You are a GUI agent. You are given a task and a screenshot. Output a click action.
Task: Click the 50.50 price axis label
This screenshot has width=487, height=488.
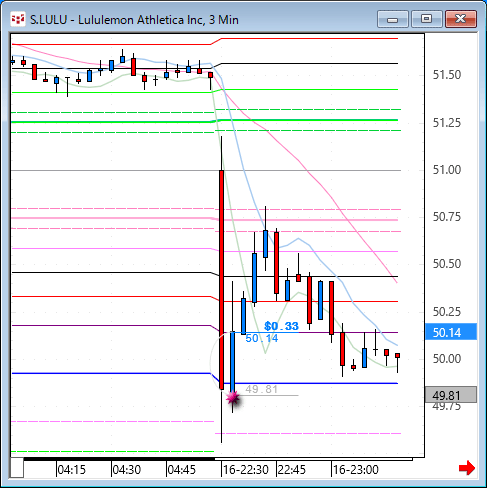coord(447,264)
